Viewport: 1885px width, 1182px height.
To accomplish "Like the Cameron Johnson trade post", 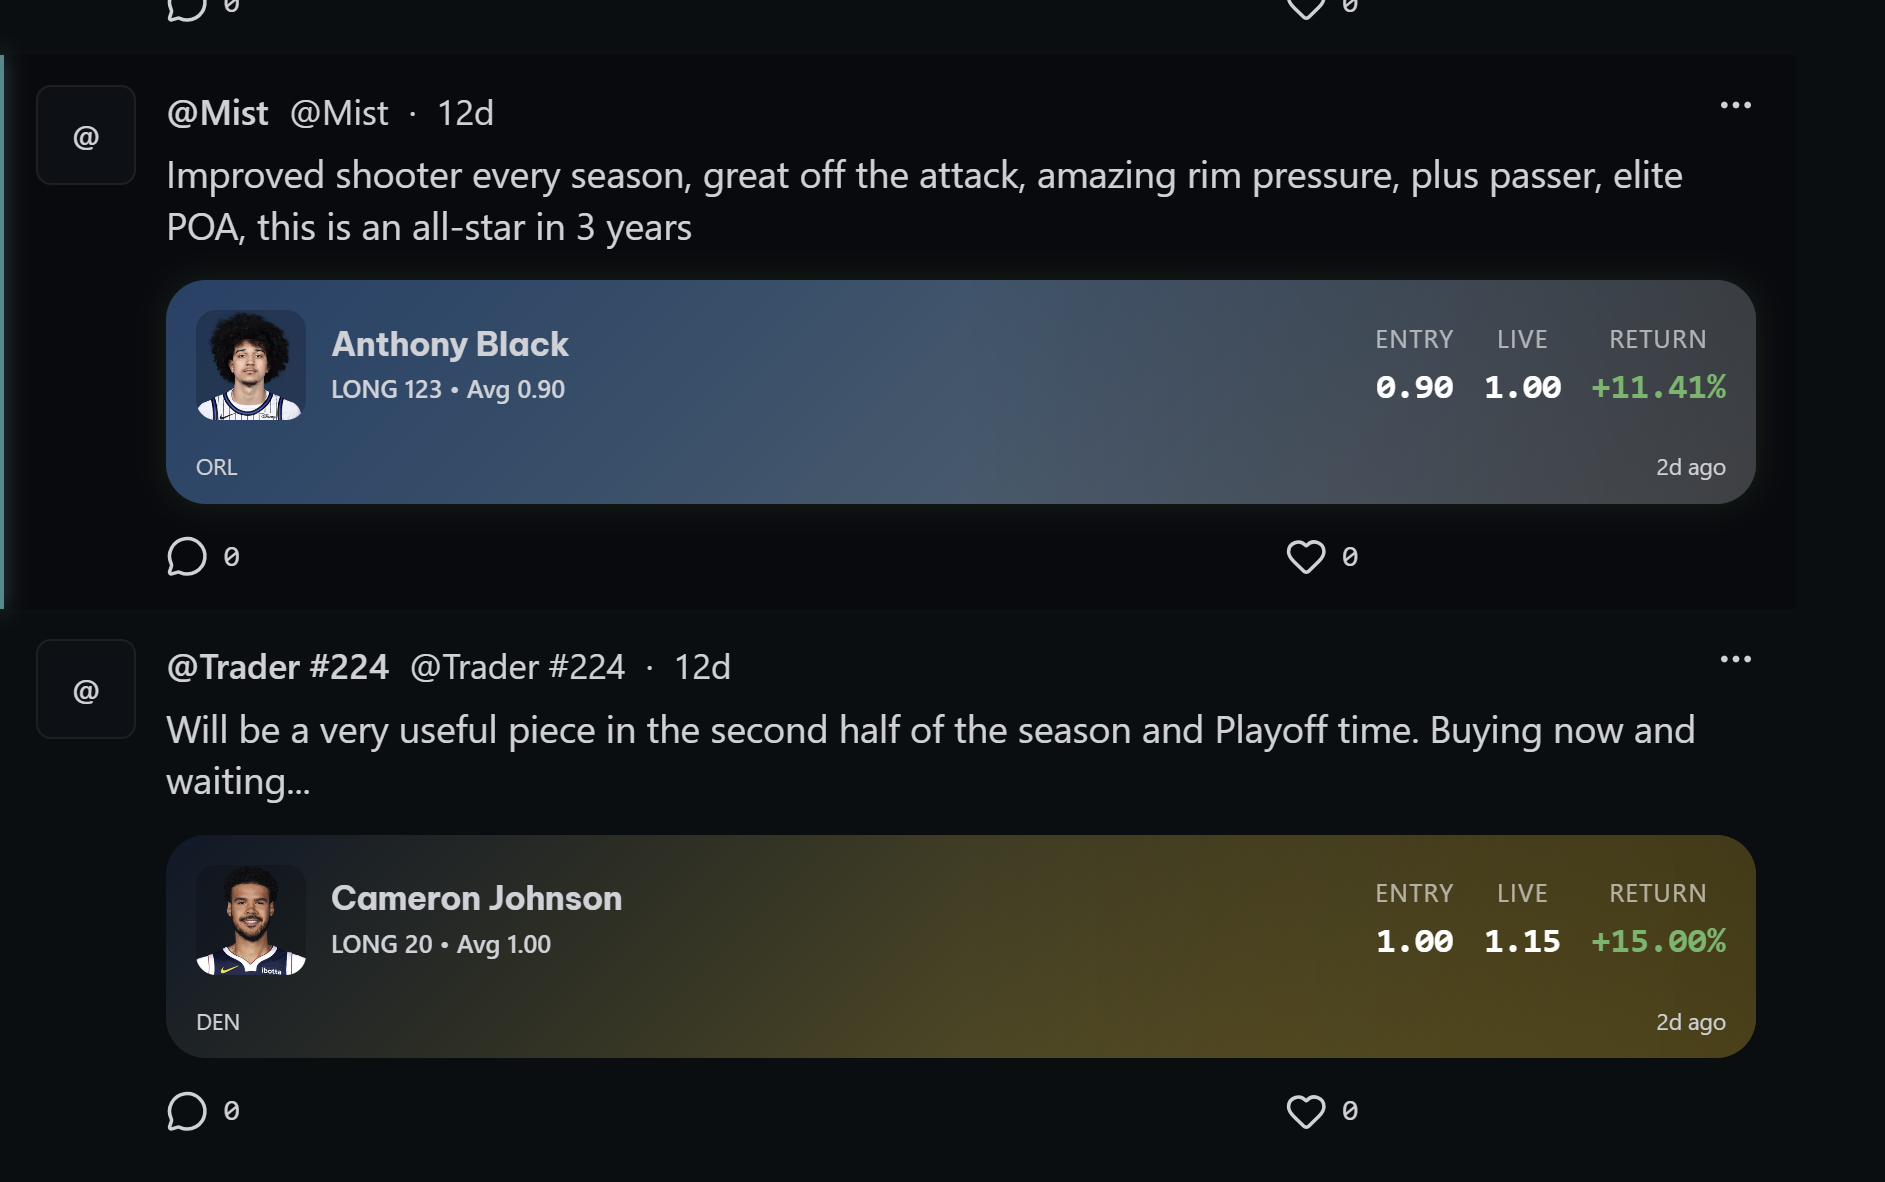I will pyautogui.click(x=1305, y=1111).
